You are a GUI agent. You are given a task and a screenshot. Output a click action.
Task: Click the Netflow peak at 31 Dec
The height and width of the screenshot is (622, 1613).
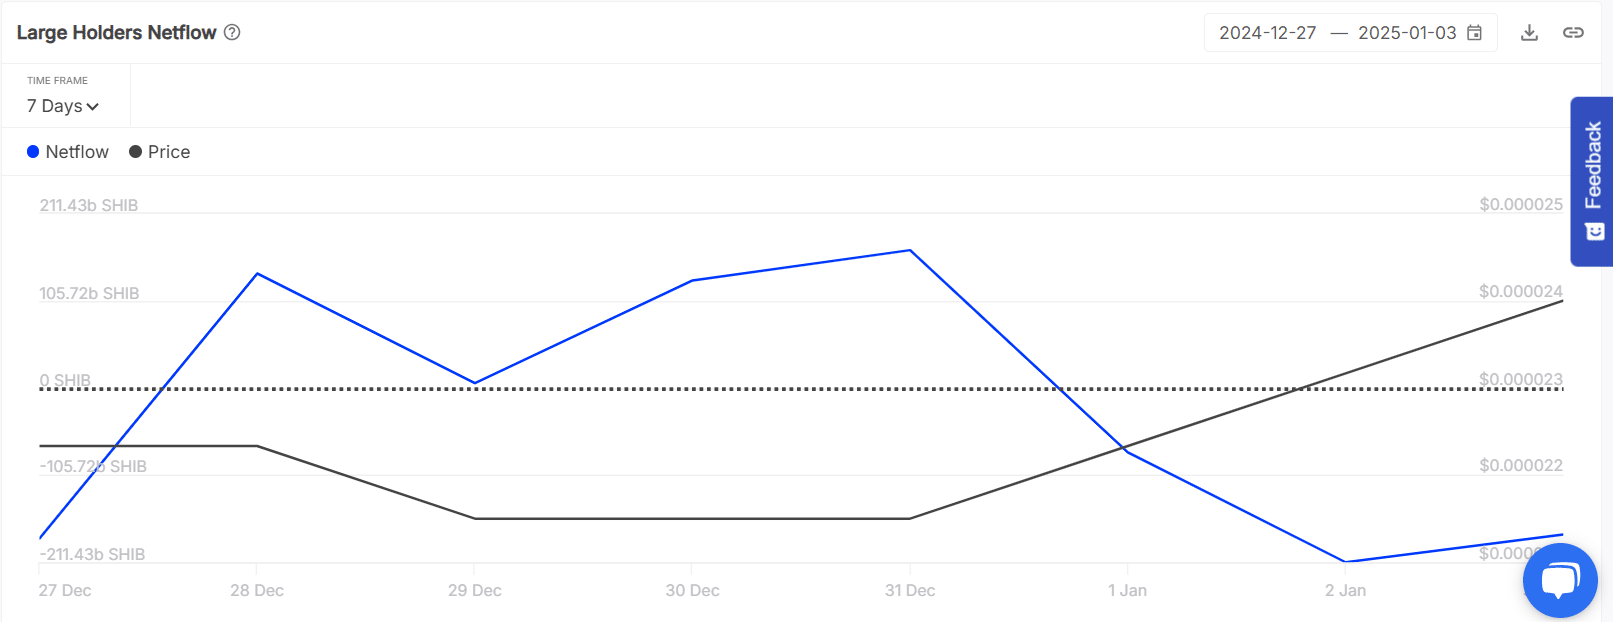pos(910,250)
